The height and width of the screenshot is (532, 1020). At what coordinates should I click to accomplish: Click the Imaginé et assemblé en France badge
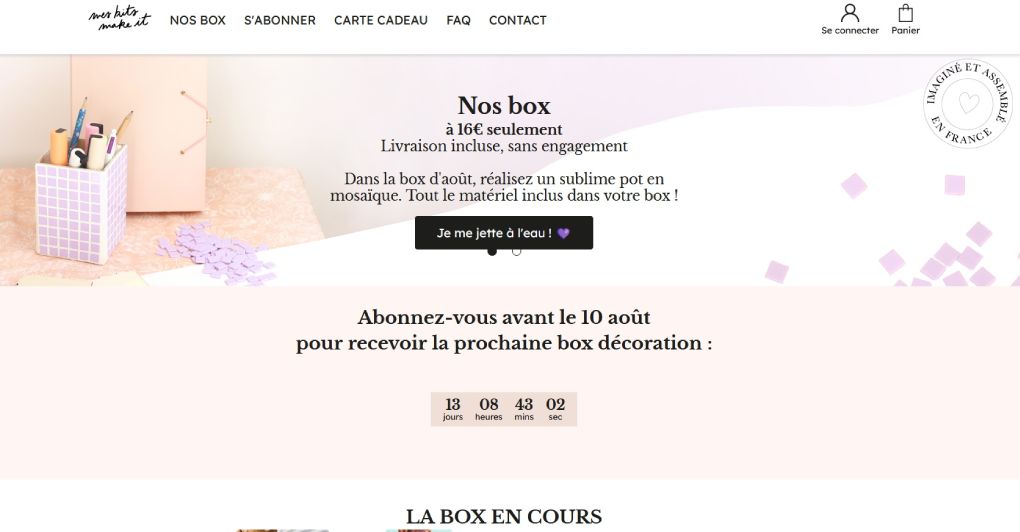(x=968, y=103)
